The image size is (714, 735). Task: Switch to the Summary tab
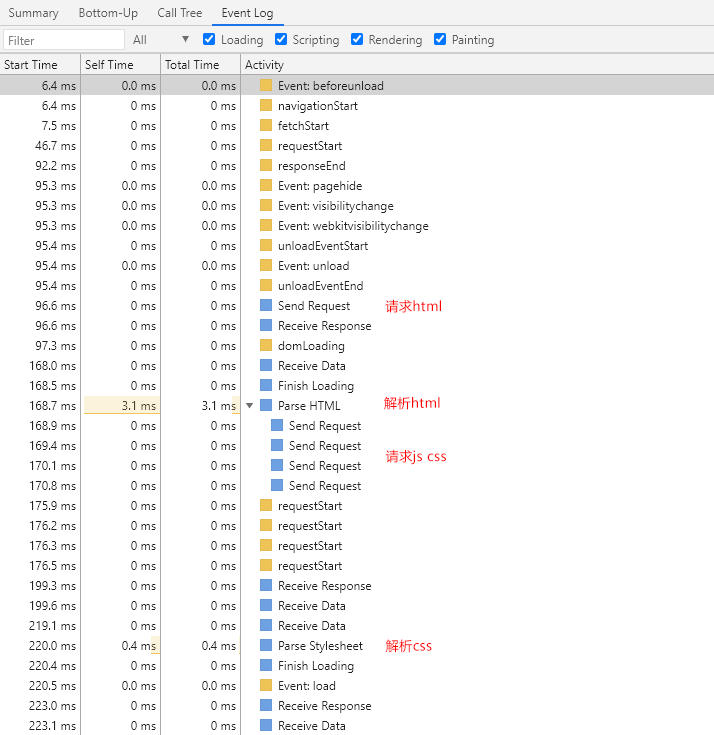34,13
